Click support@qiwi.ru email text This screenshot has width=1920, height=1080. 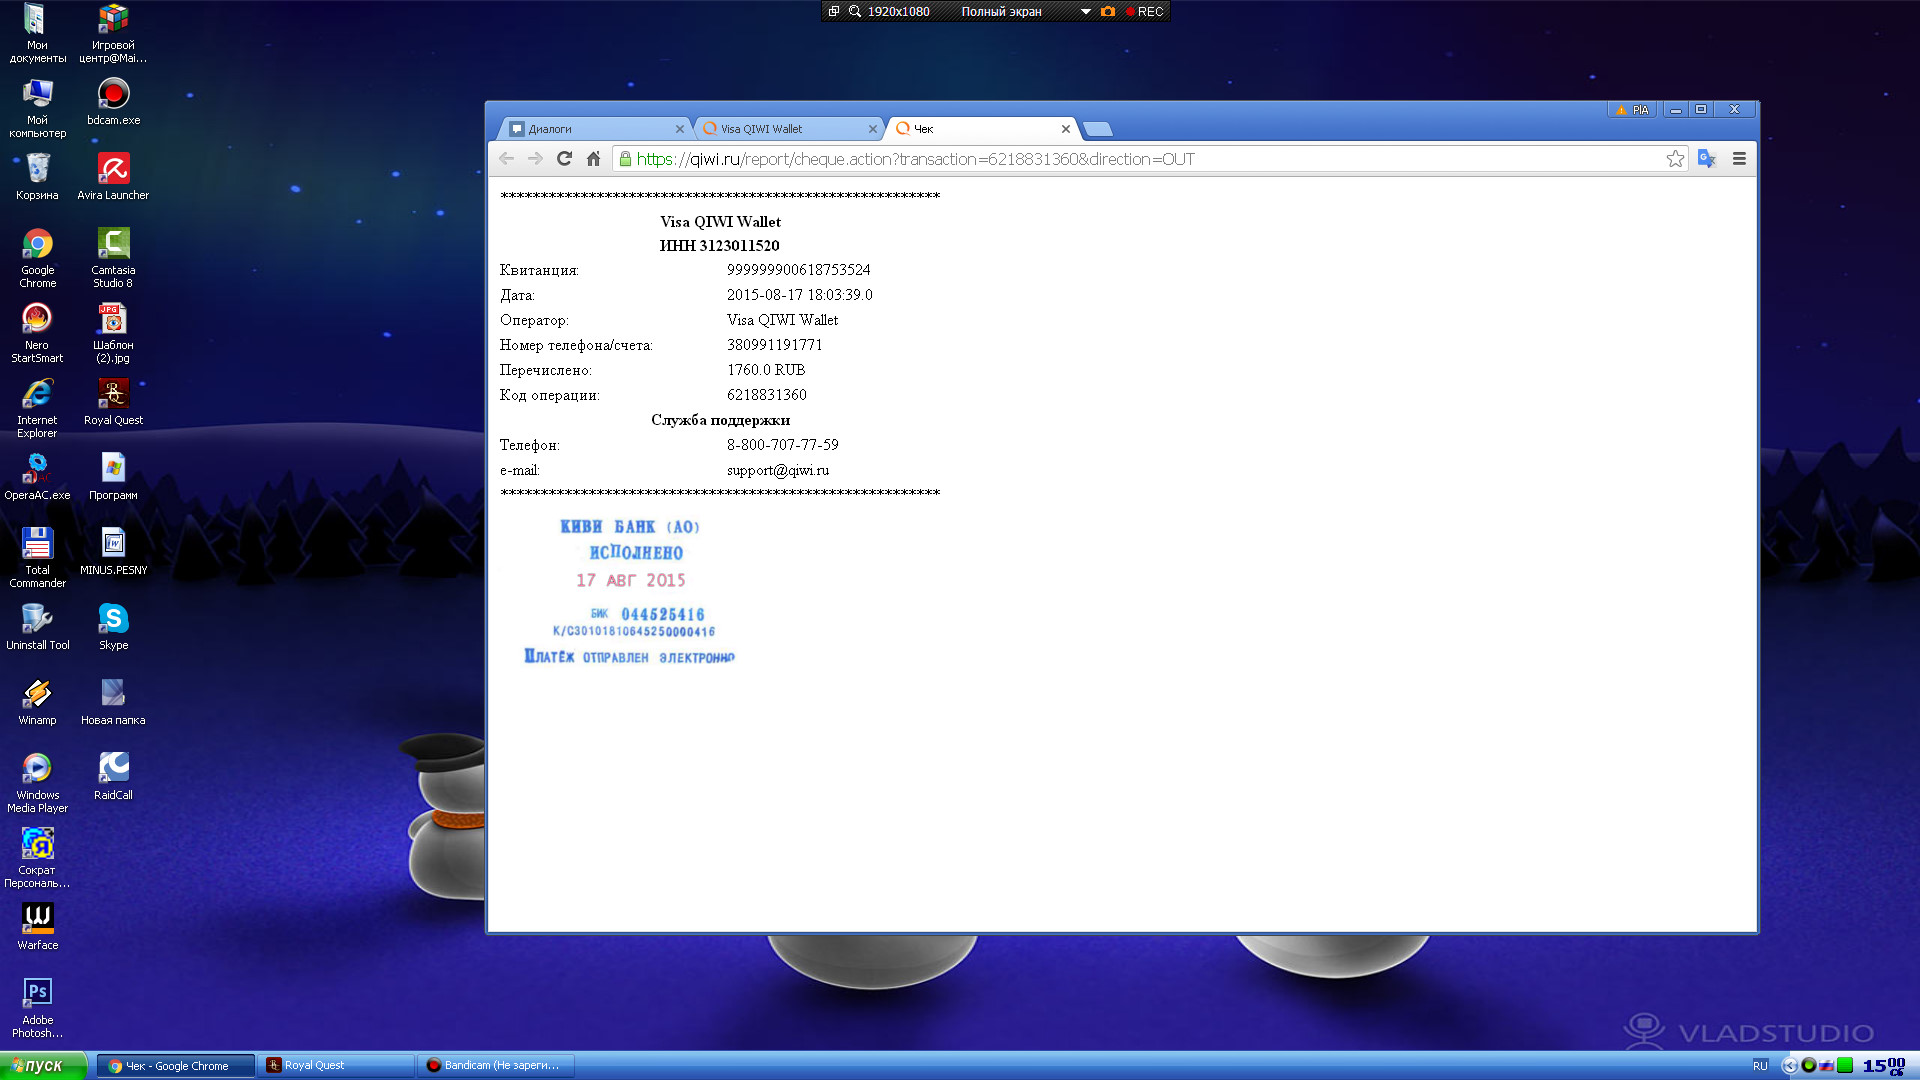(778, 470)
